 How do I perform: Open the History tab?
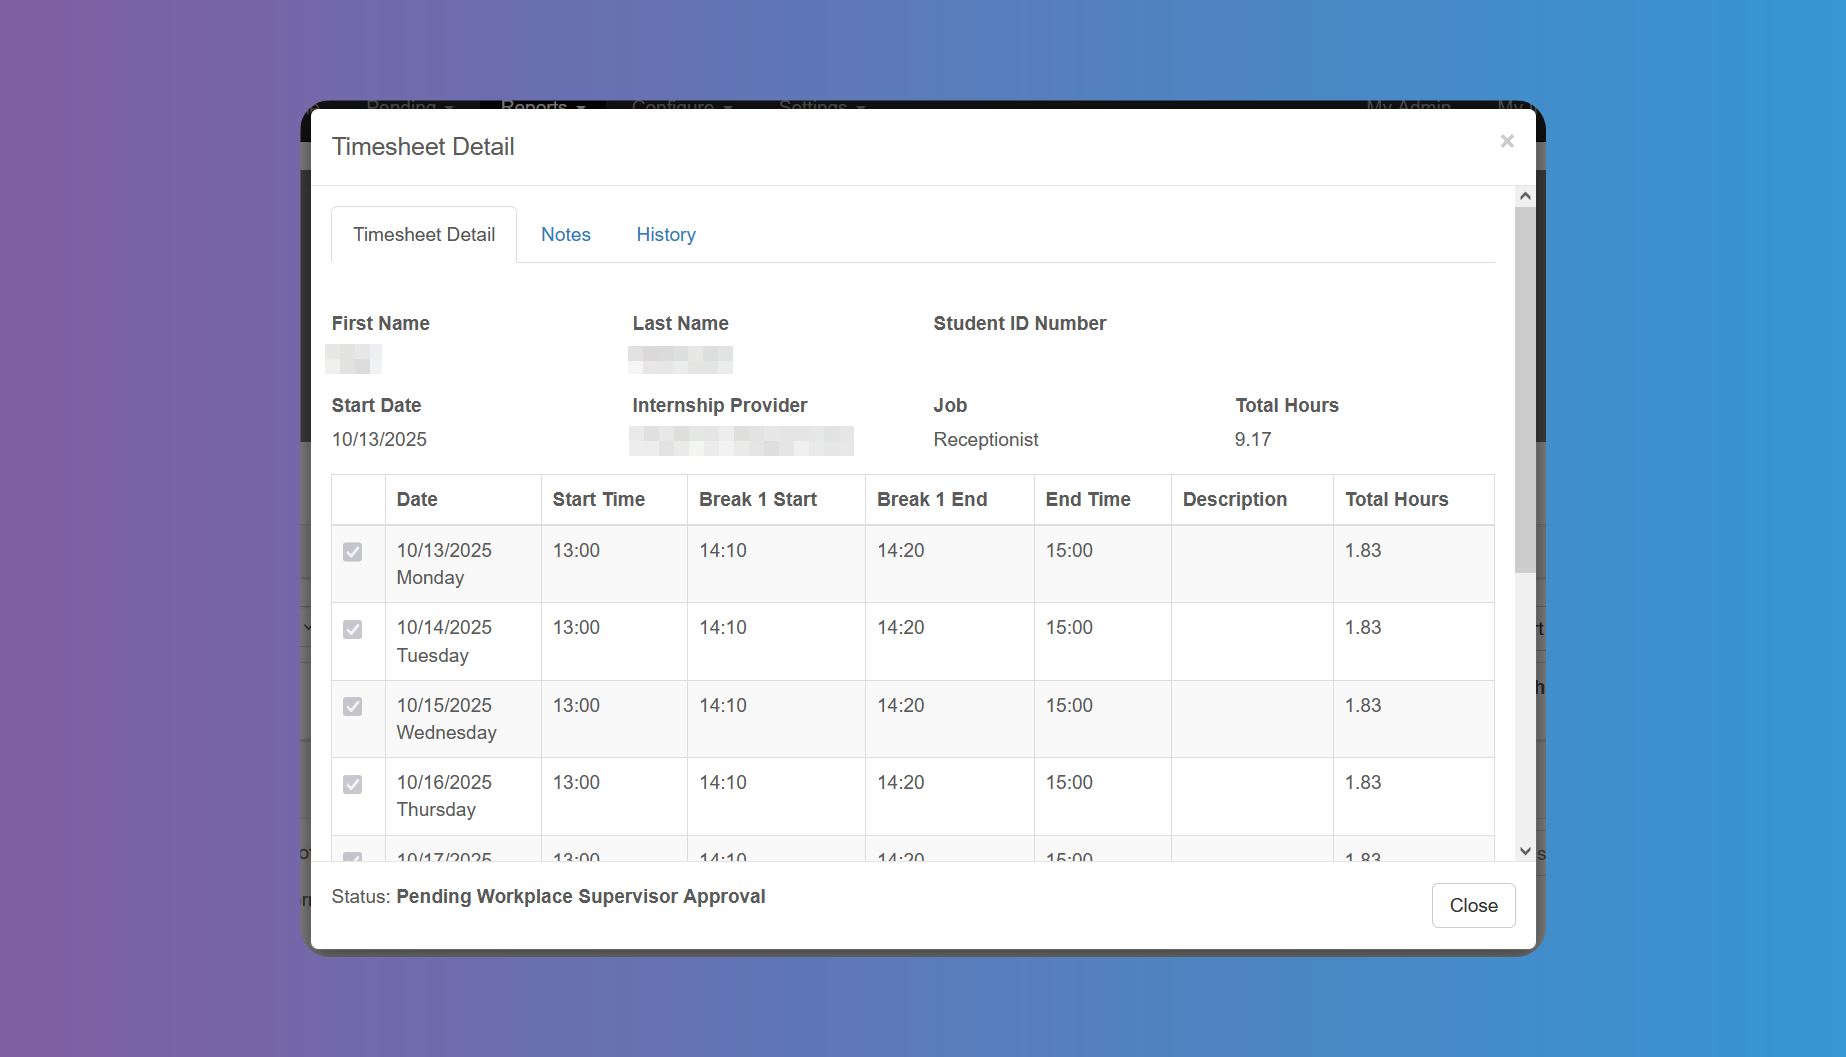pos(666,234)
